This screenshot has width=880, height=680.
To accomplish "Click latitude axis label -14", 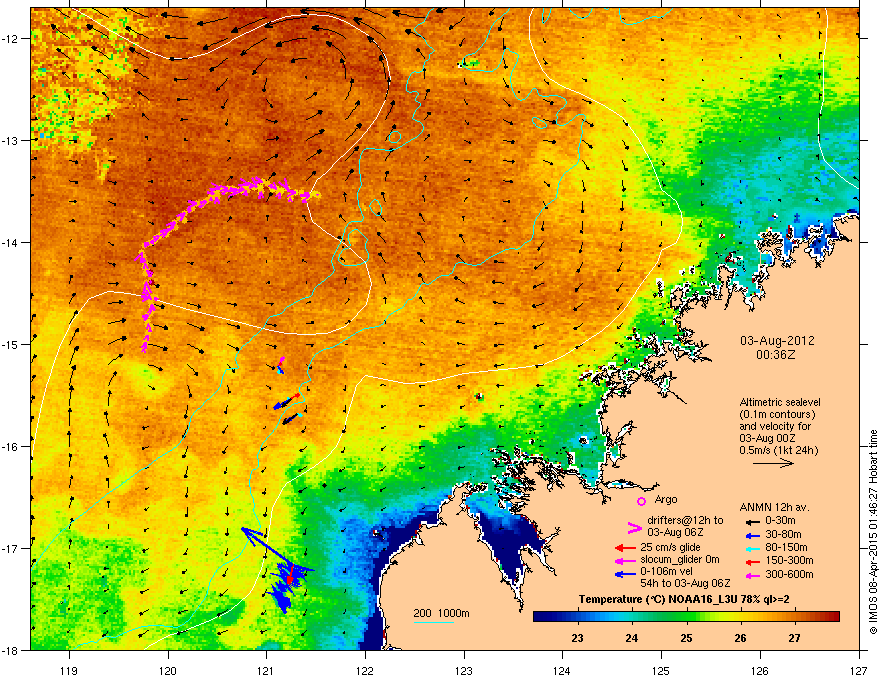I will (x=11, y=243).
